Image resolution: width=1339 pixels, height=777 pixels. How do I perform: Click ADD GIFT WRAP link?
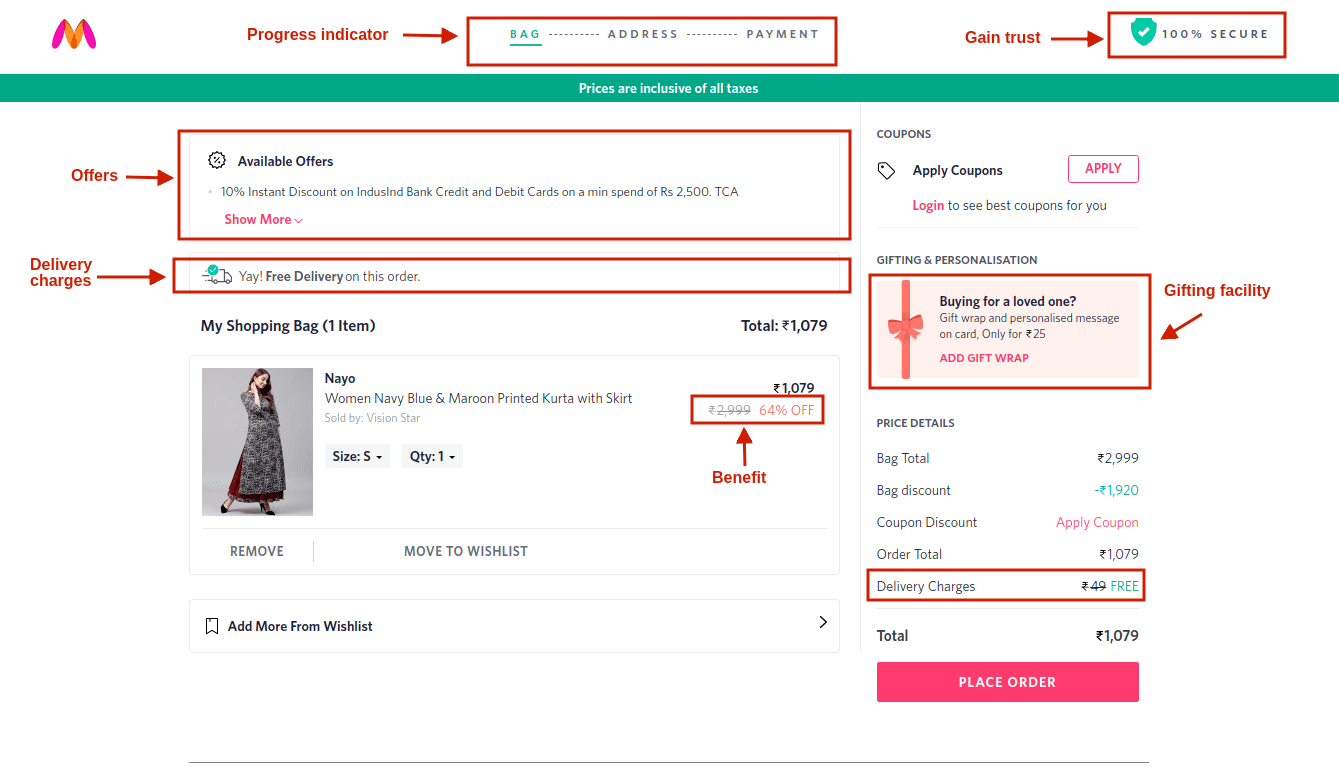coord(983,357)
